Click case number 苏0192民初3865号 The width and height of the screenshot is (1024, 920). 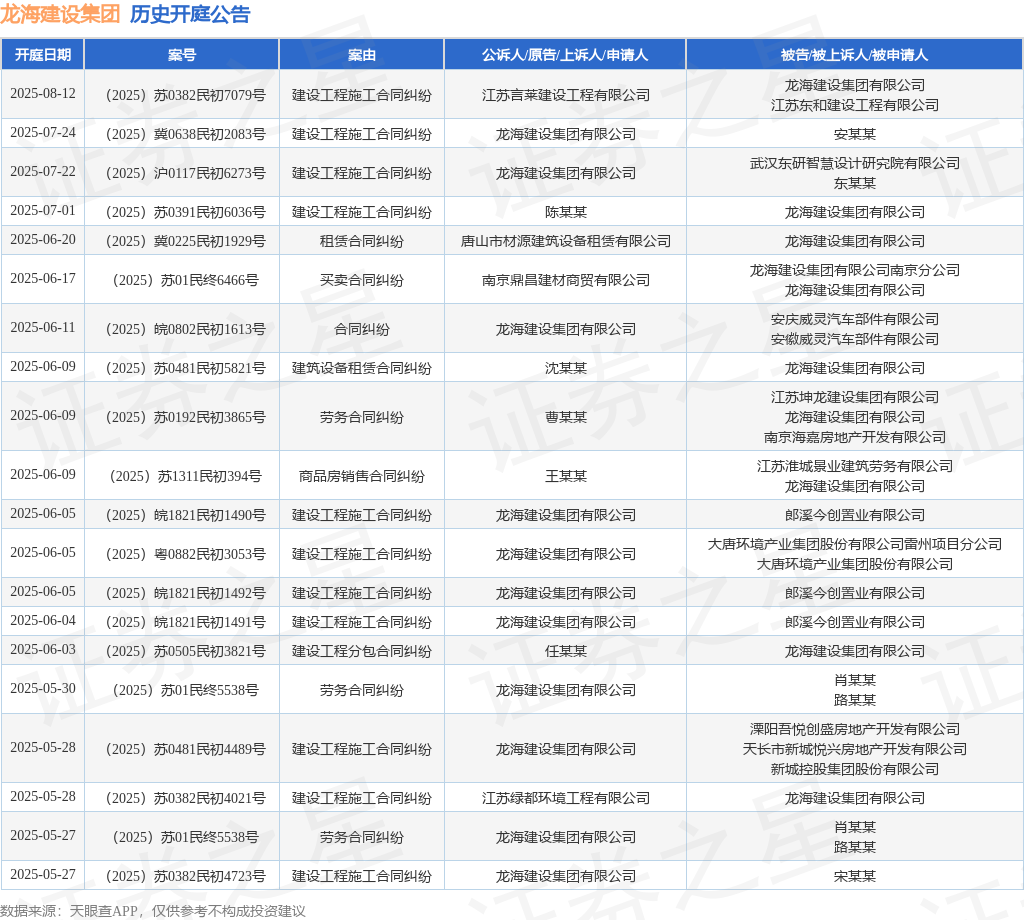[185, 417]
